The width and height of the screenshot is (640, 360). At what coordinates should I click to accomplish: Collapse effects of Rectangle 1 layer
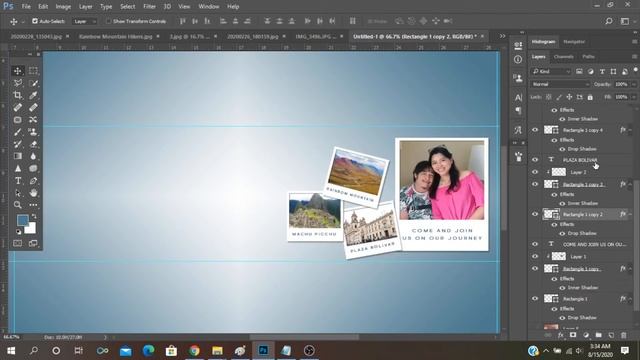pyautogui.click(x=630, y=299)
